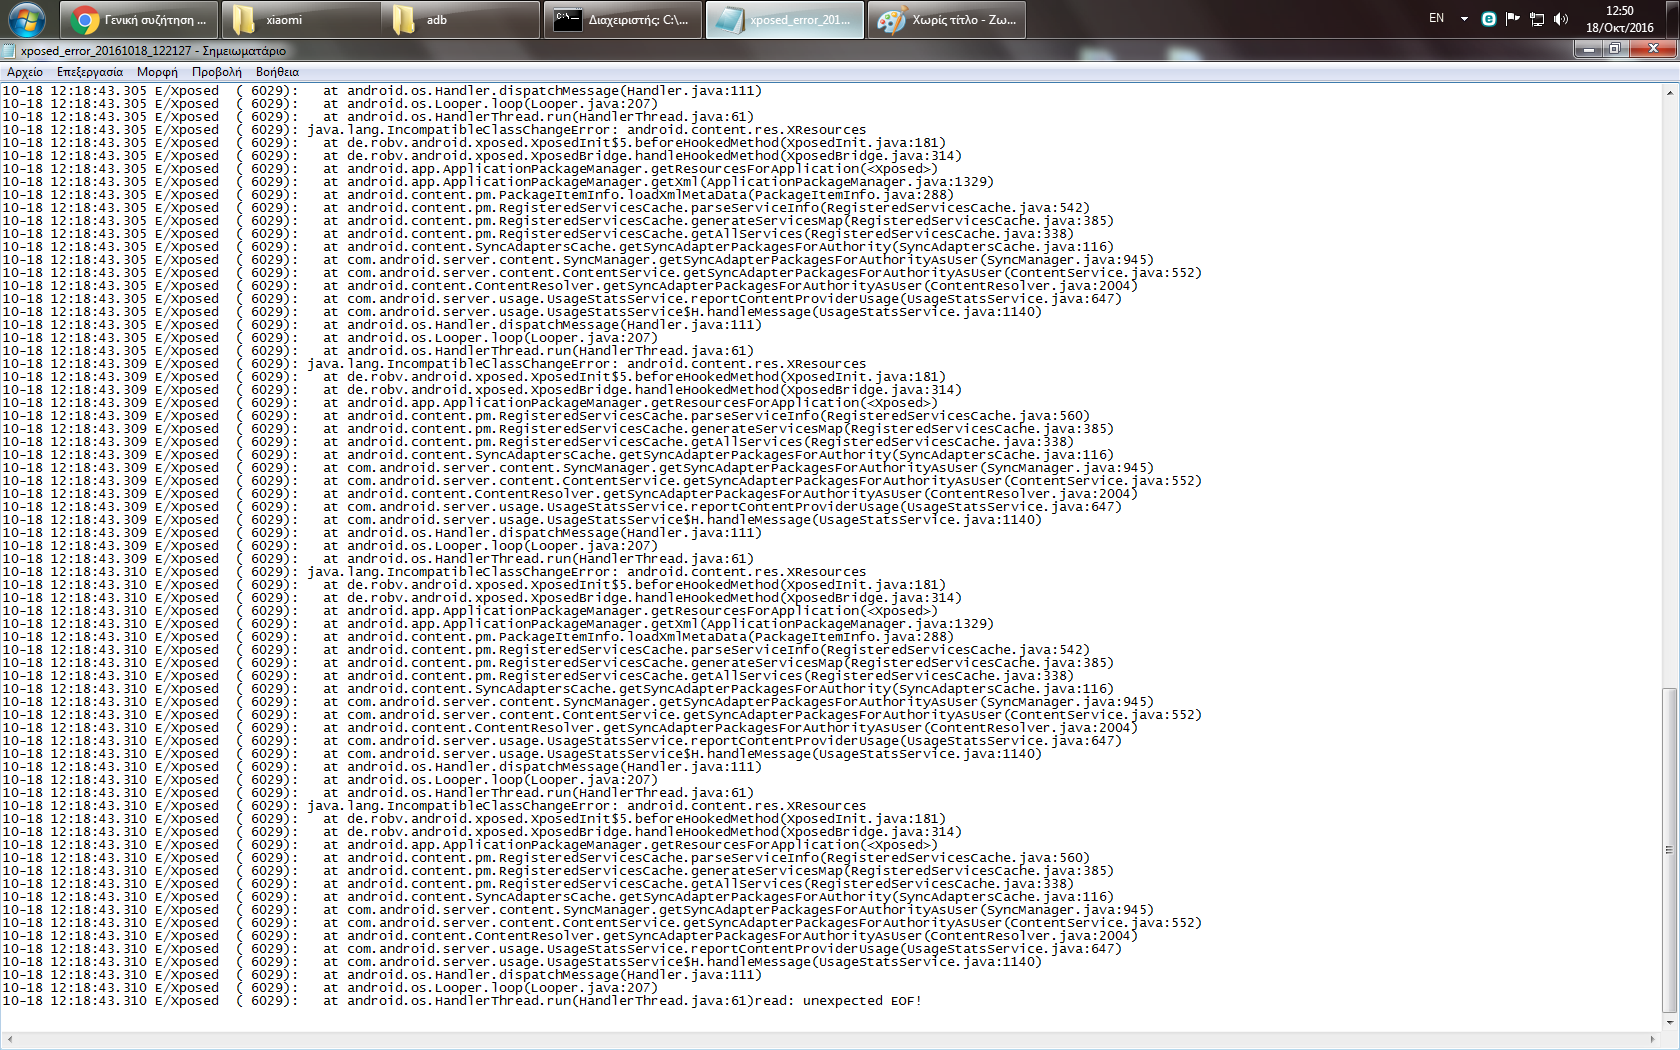
Task: Open the volume speaker tray icon
Action: 1561,19
